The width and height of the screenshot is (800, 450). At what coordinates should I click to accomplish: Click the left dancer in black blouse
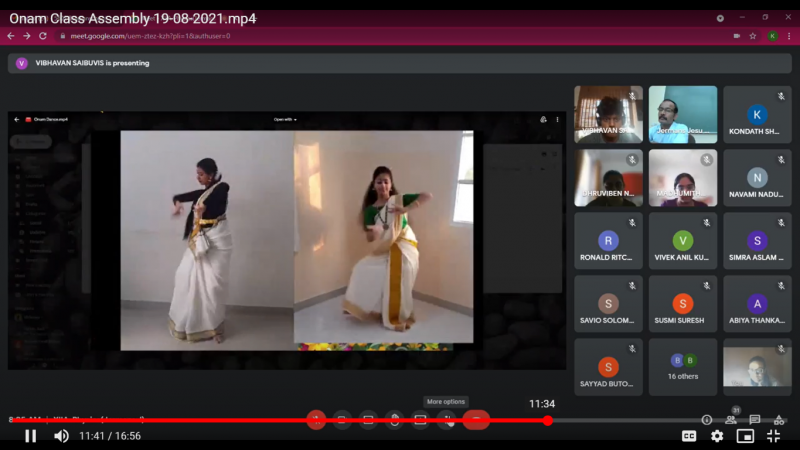pyautogui.click(x=202, y=250)
